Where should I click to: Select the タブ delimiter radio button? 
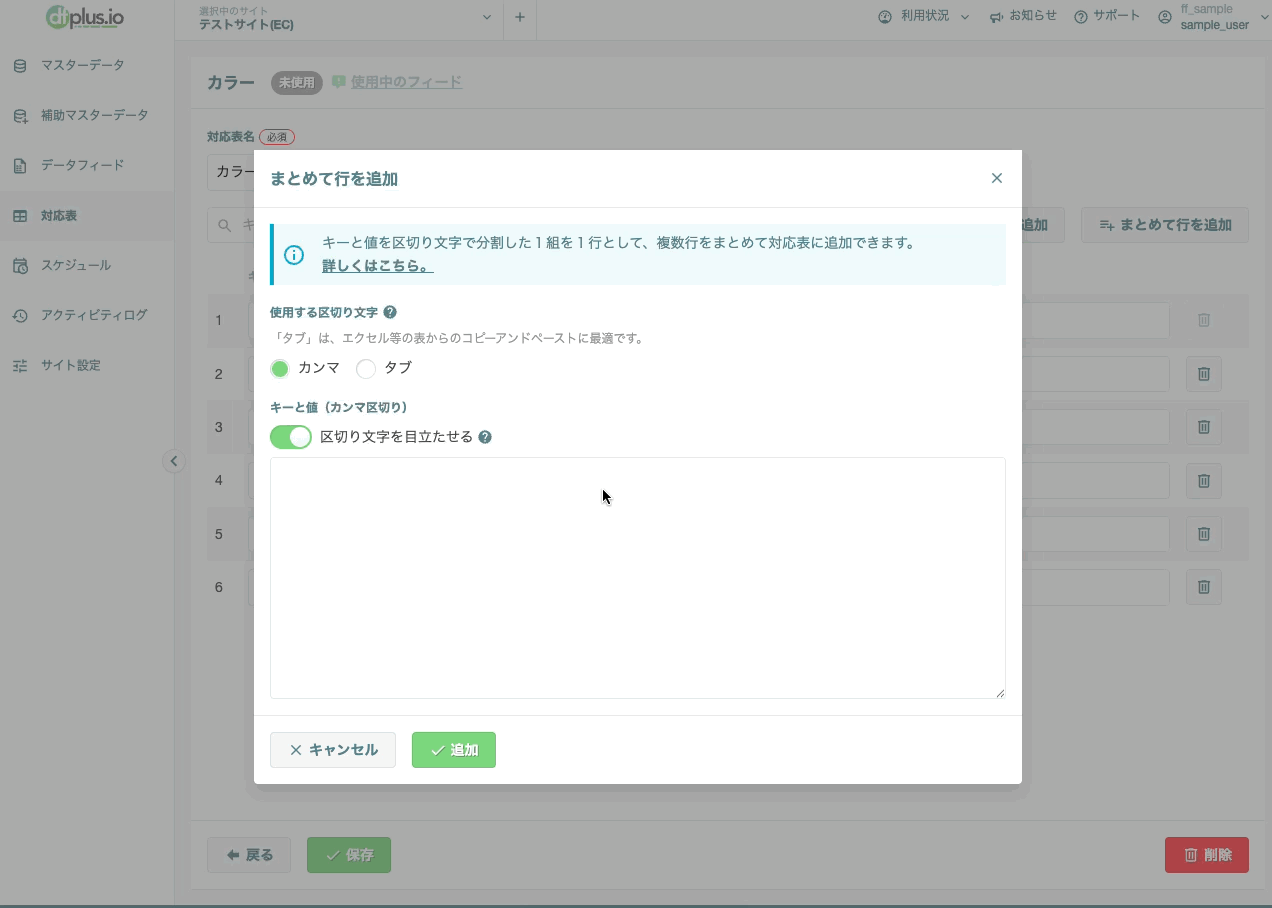click(366, 368)
